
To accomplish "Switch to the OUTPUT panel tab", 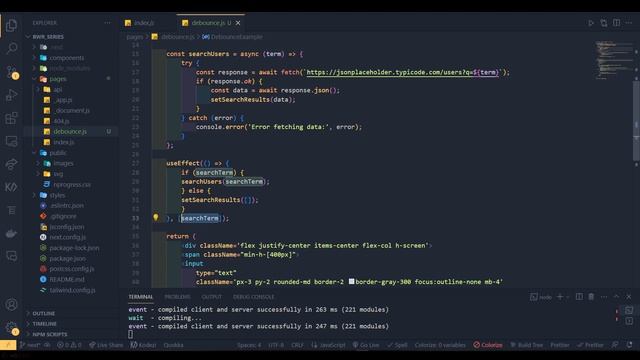I will 211,297.
